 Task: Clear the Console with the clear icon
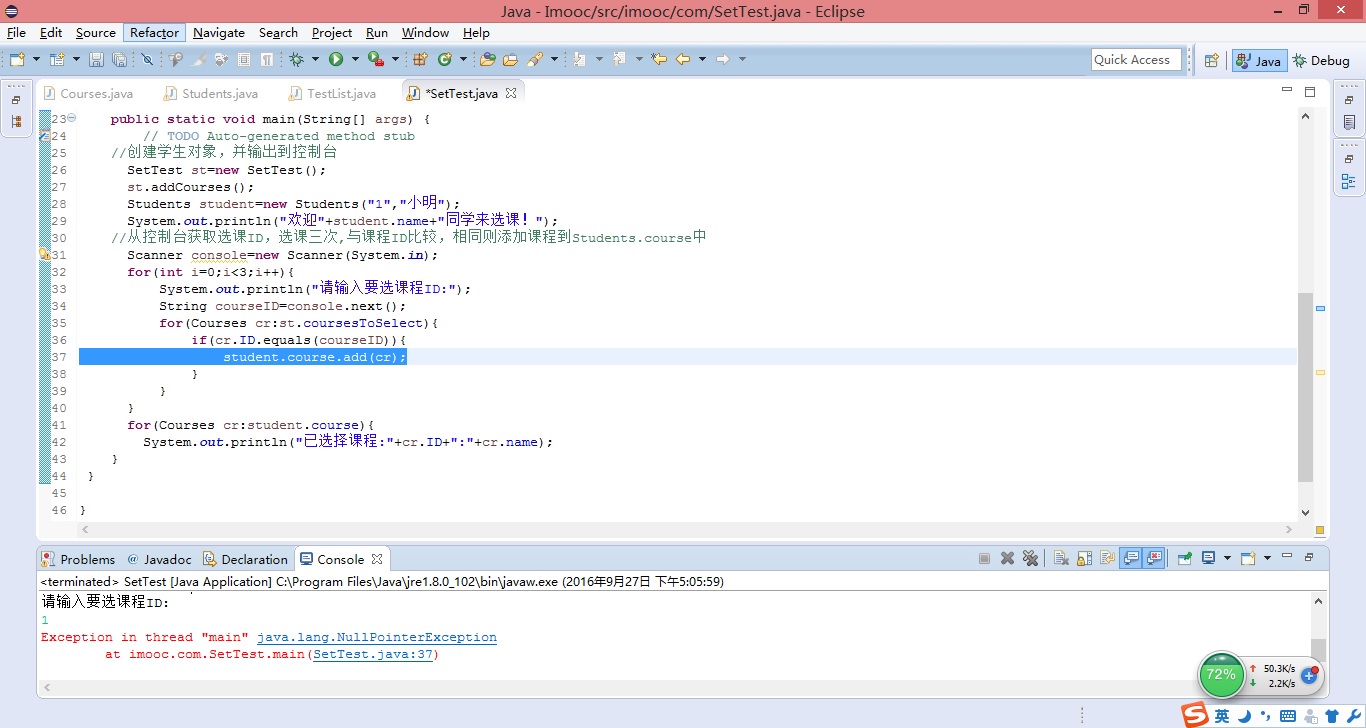coord(1062,558)
